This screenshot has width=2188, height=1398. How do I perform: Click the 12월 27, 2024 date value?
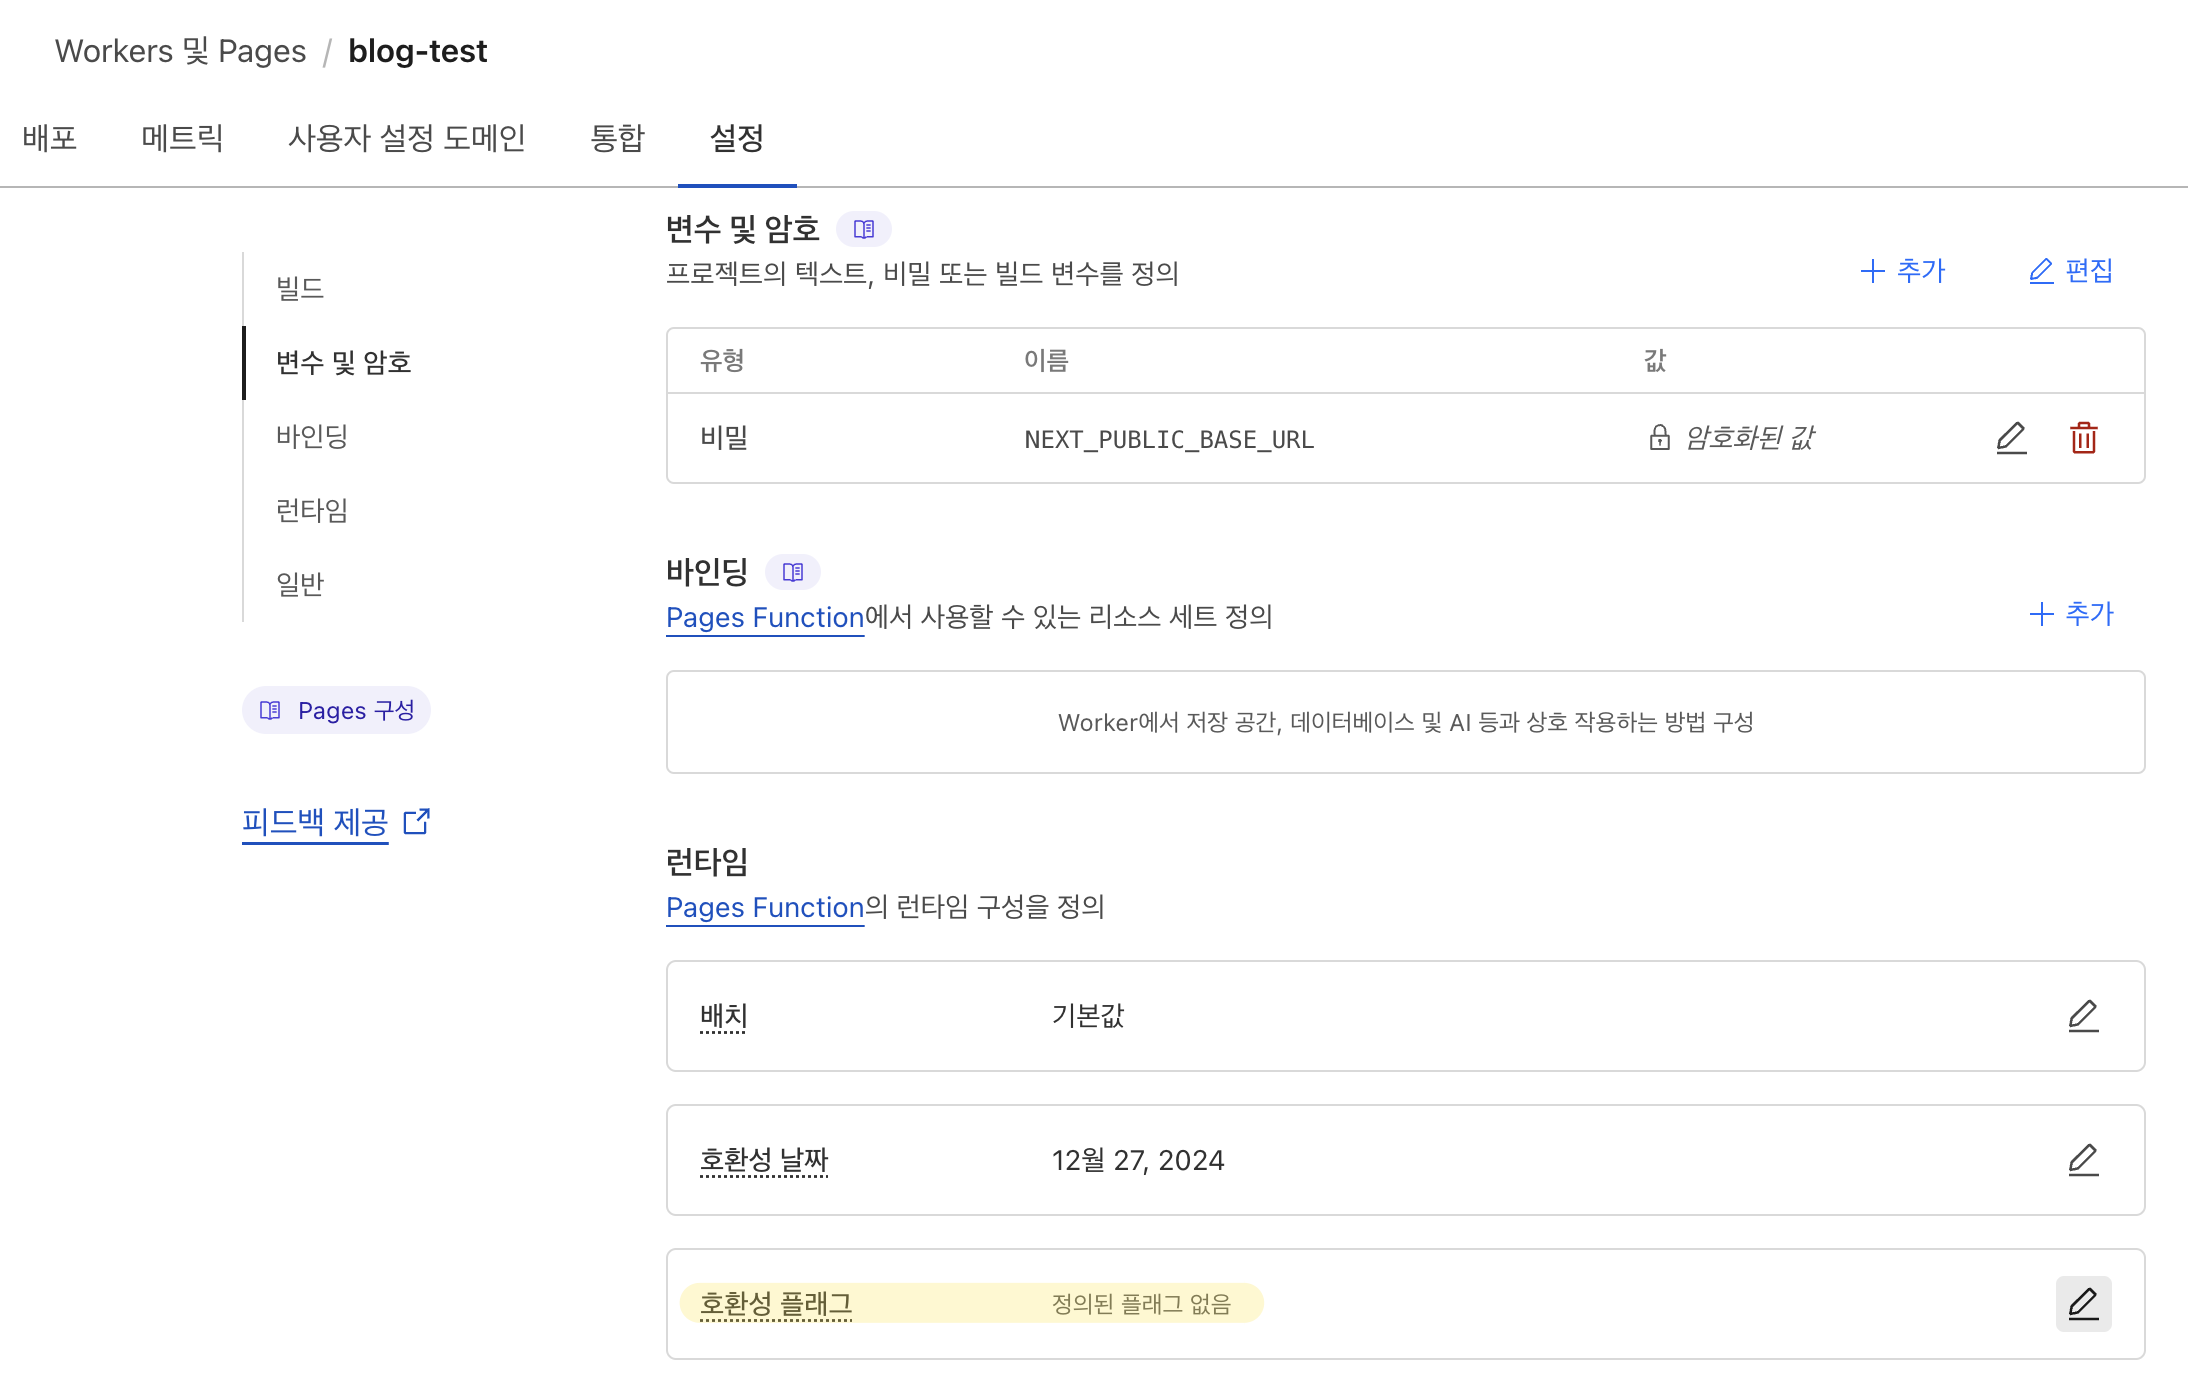pyautogui.click(x=1138, y=1160)
